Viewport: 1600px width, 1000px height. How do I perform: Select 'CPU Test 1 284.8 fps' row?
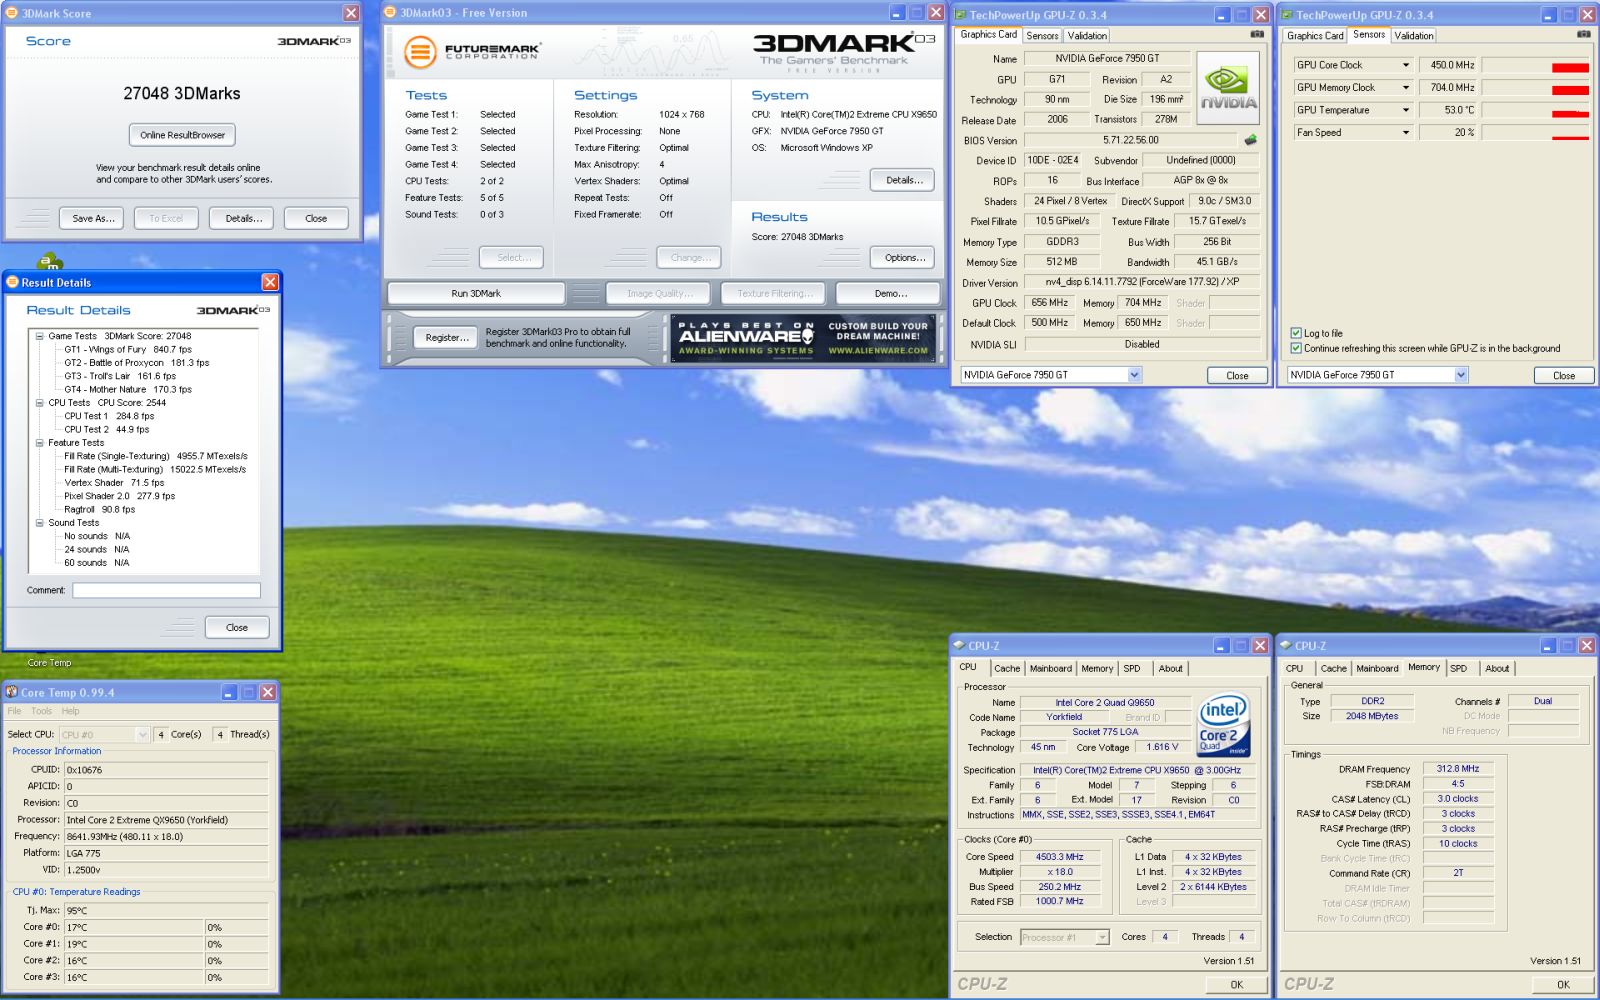coord(109,416)
